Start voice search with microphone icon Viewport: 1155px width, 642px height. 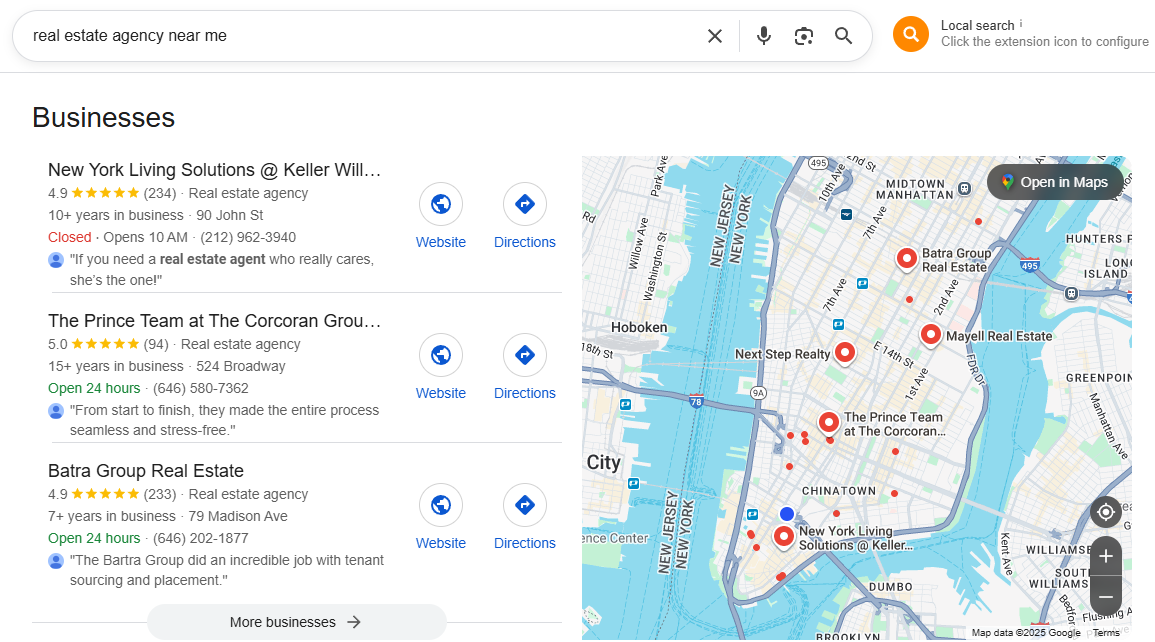click(764, 36)
